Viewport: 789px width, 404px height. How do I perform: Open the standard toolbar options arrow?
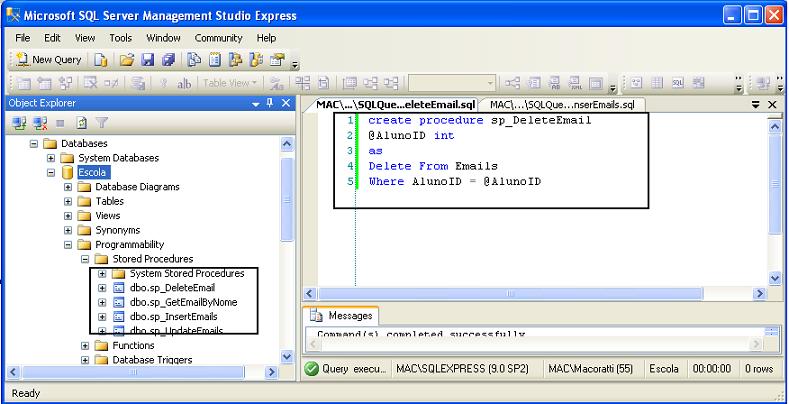tap(295, 64)
